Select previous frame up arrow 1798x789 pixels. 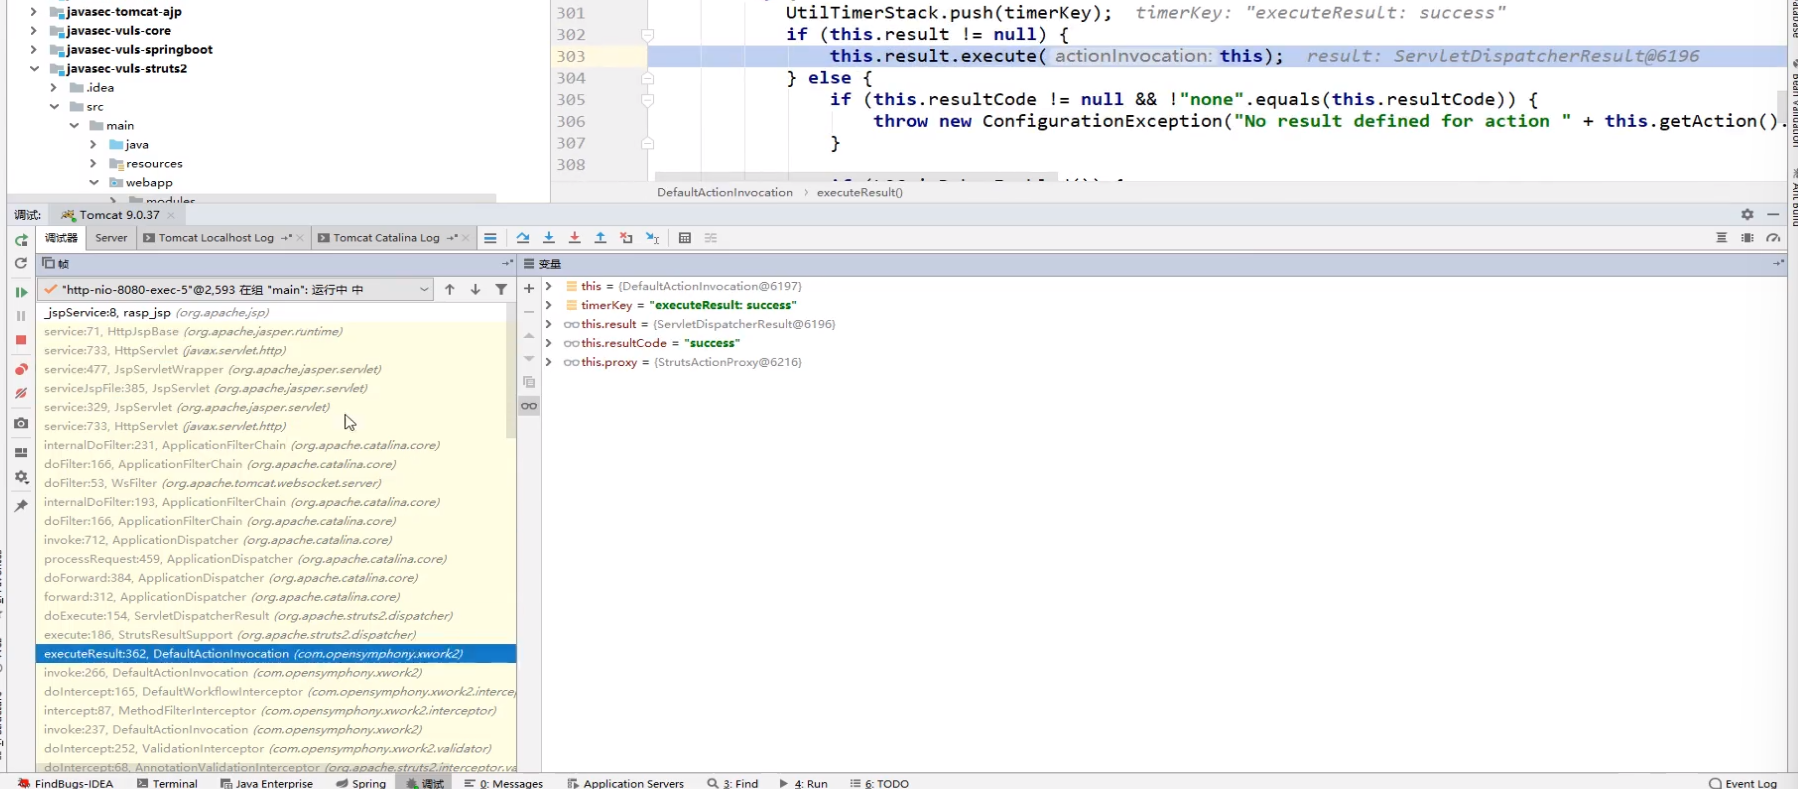click(450, 289)
